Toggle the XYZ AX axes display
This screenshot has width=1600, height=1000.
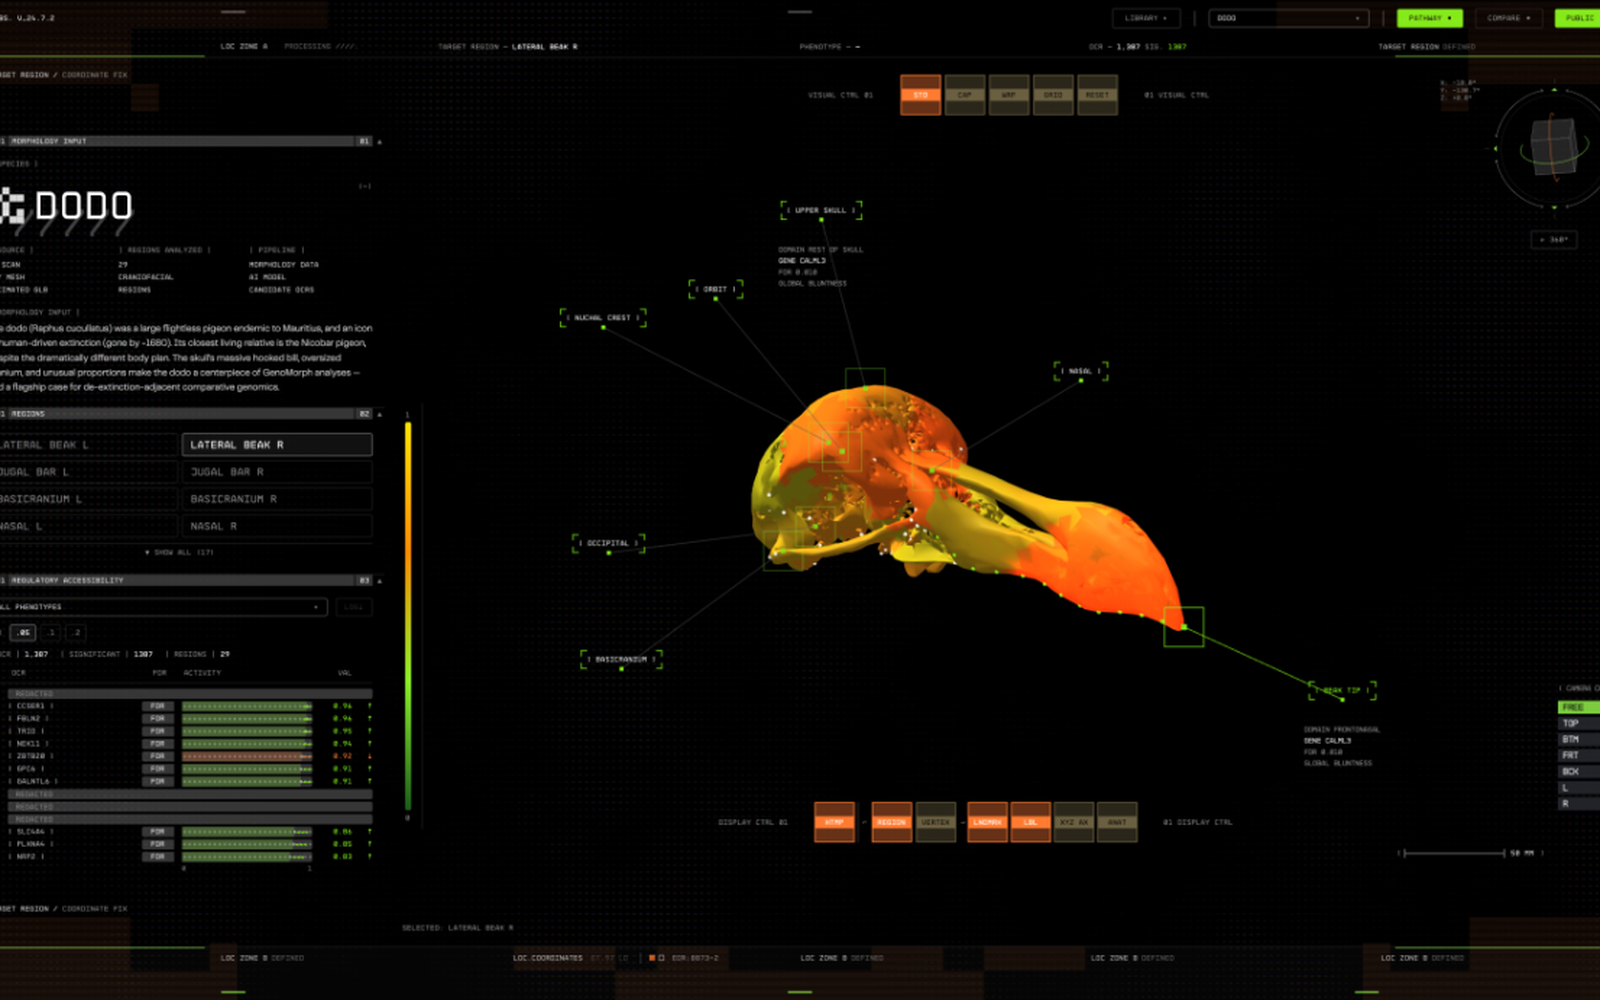pos(1074,822)
